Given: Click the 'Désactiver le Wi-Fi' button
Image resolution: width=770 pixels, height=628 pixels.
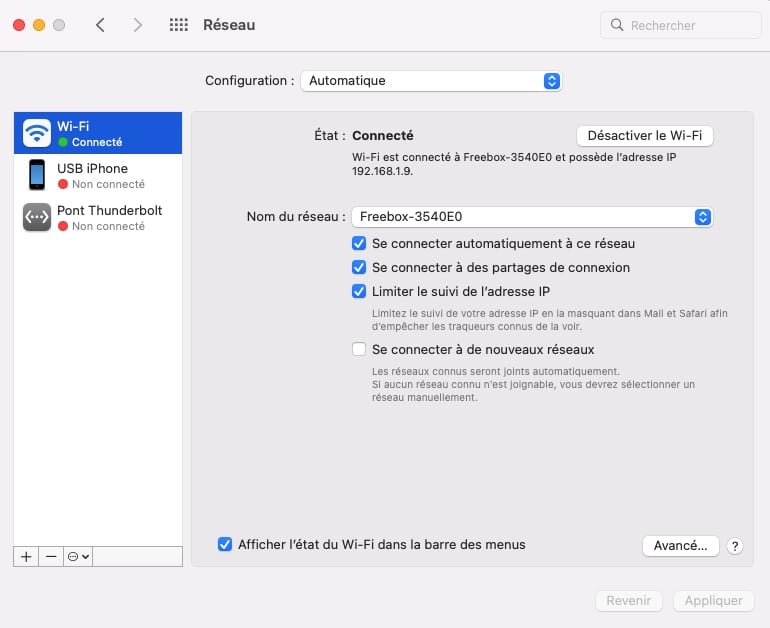Looking at the screenshot, I should [x=644, y=136].
